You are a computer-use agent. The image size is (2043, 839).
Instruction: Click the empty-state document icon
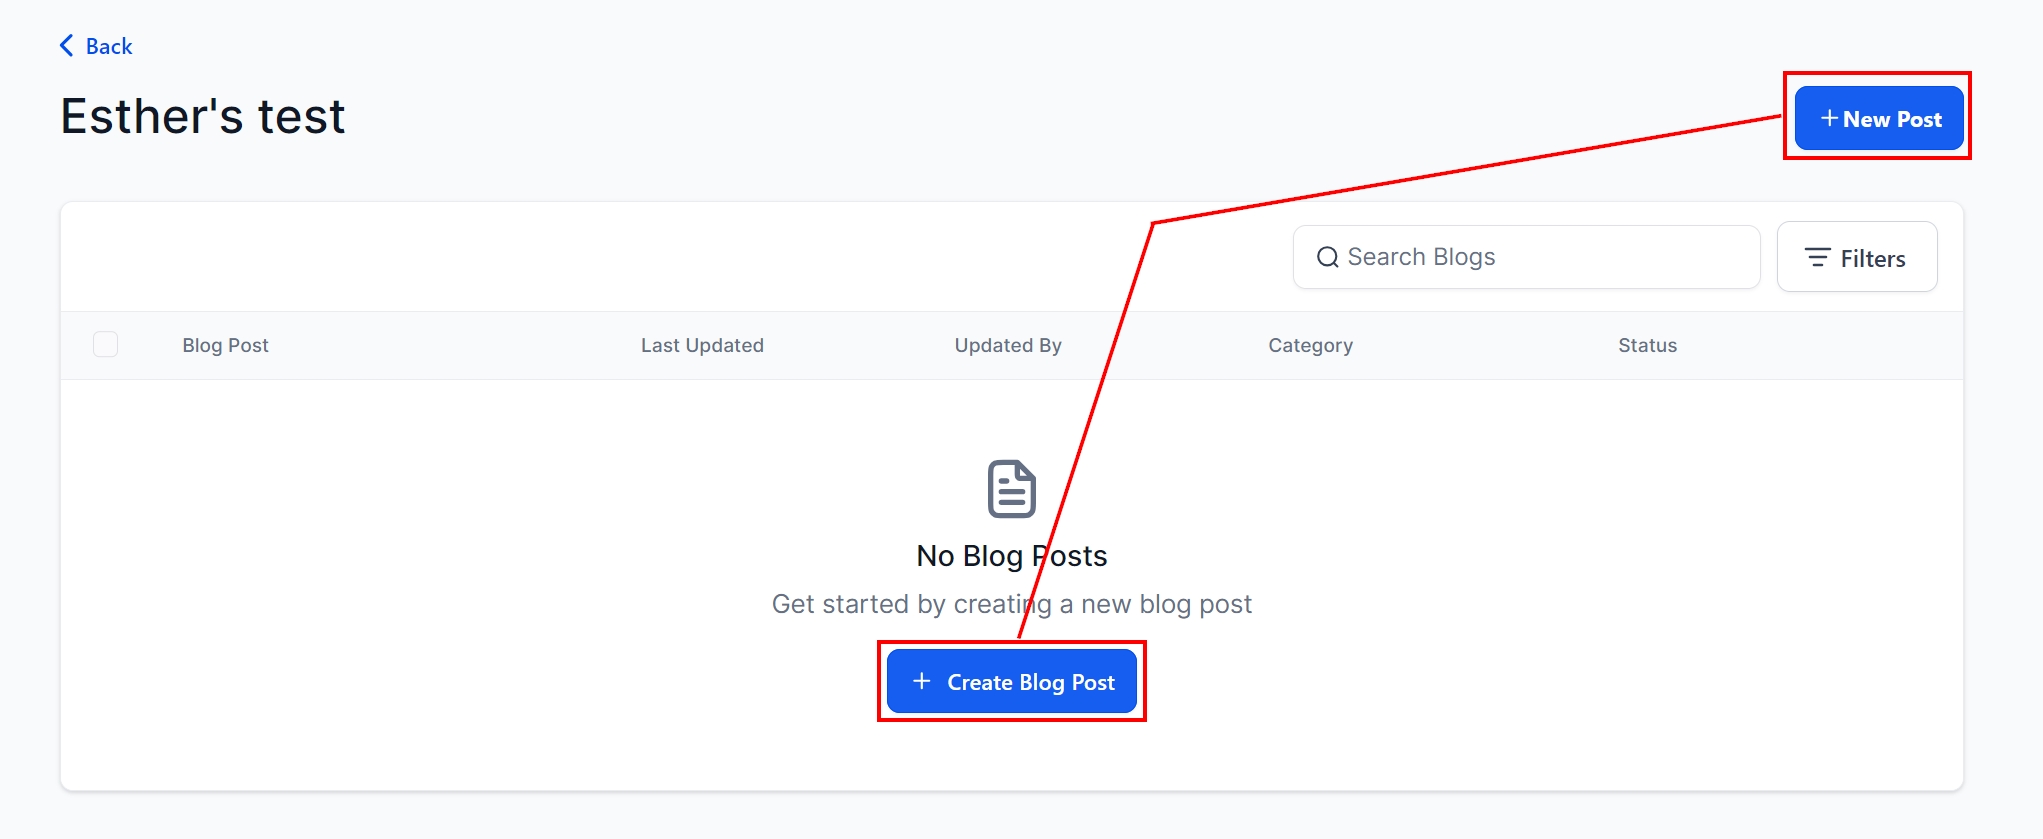(x=1011, y=489)
